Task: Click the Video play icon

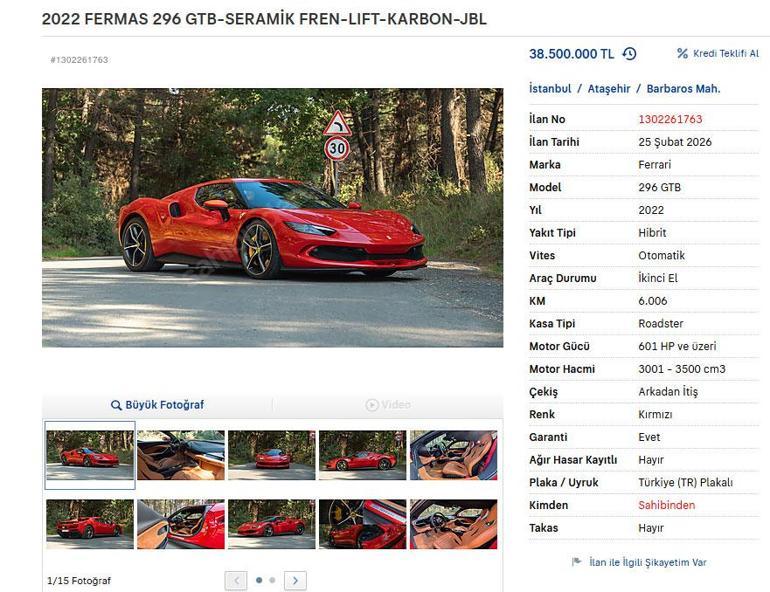Action: click(372, 405)
